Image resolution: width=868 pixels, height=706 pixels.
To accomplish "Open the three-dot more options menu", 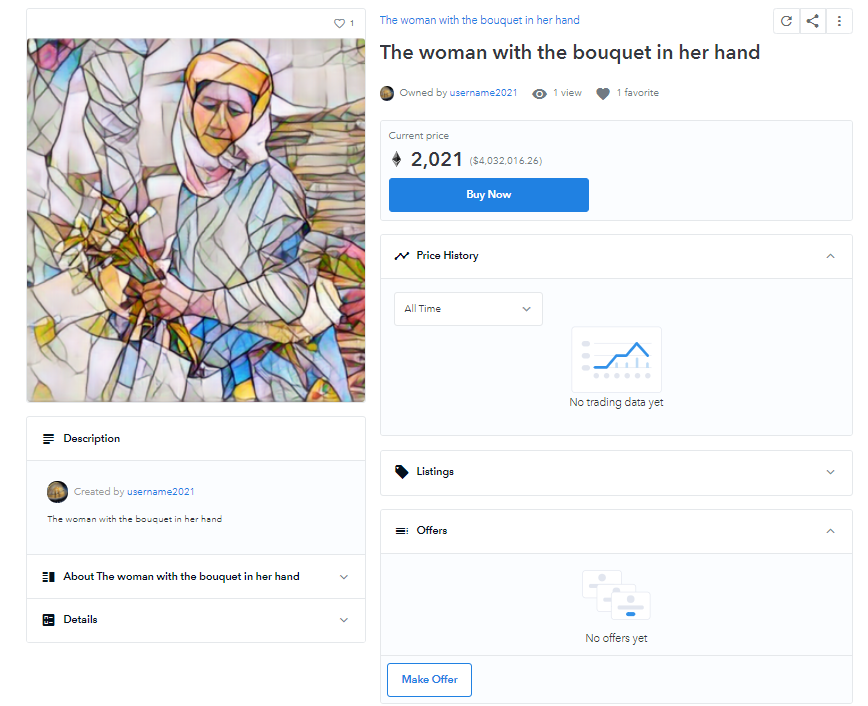I will (839, 21).
